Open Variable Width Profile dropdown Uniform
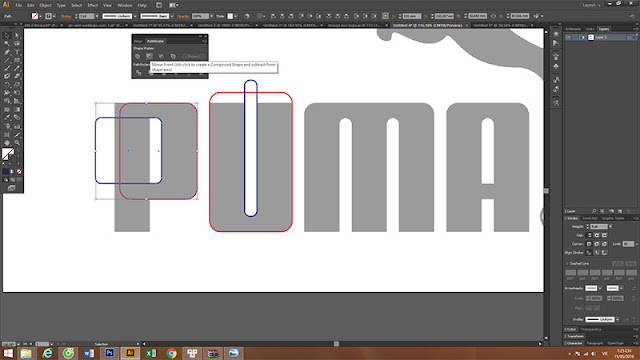The width and height of the screenshot is (640, 360). pos(135,16)
